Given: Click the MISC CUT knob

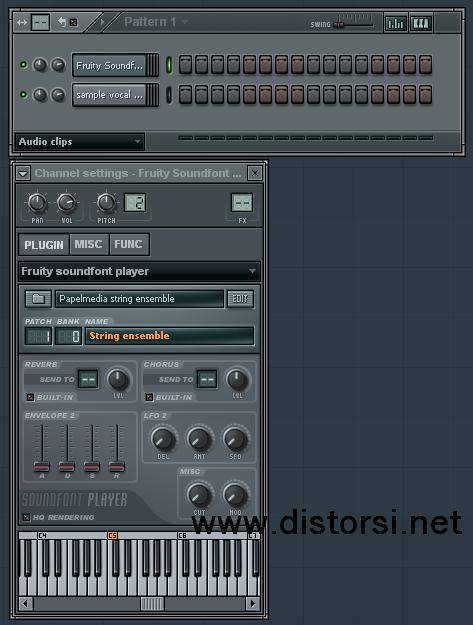Looking at the screenshot, I should coord(199,495).
